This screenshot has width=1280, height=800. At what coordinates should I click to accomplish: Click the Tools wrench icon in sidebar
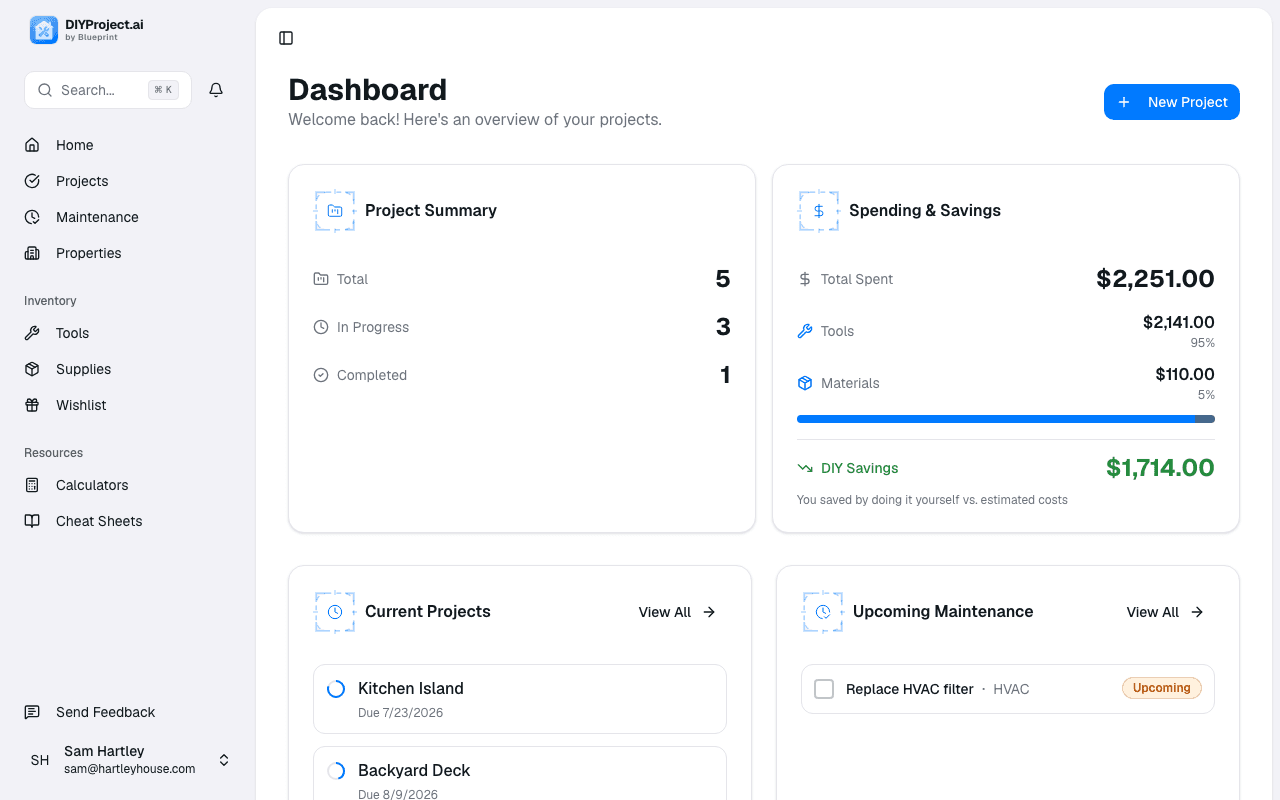(32, 333)
